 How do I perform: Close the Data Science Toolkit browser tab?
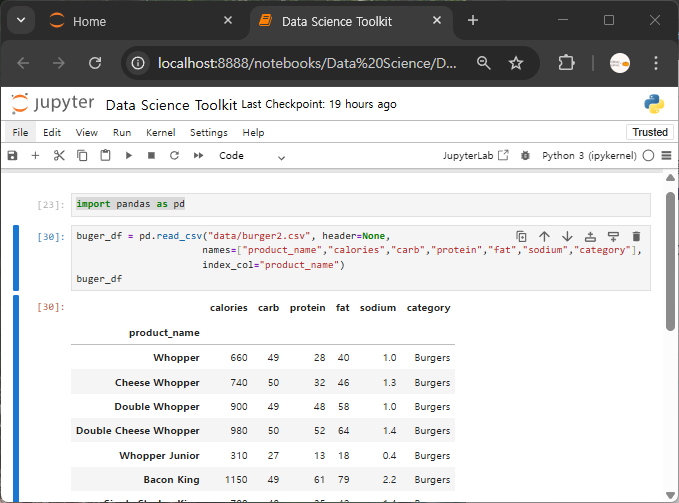coord(437,20)
